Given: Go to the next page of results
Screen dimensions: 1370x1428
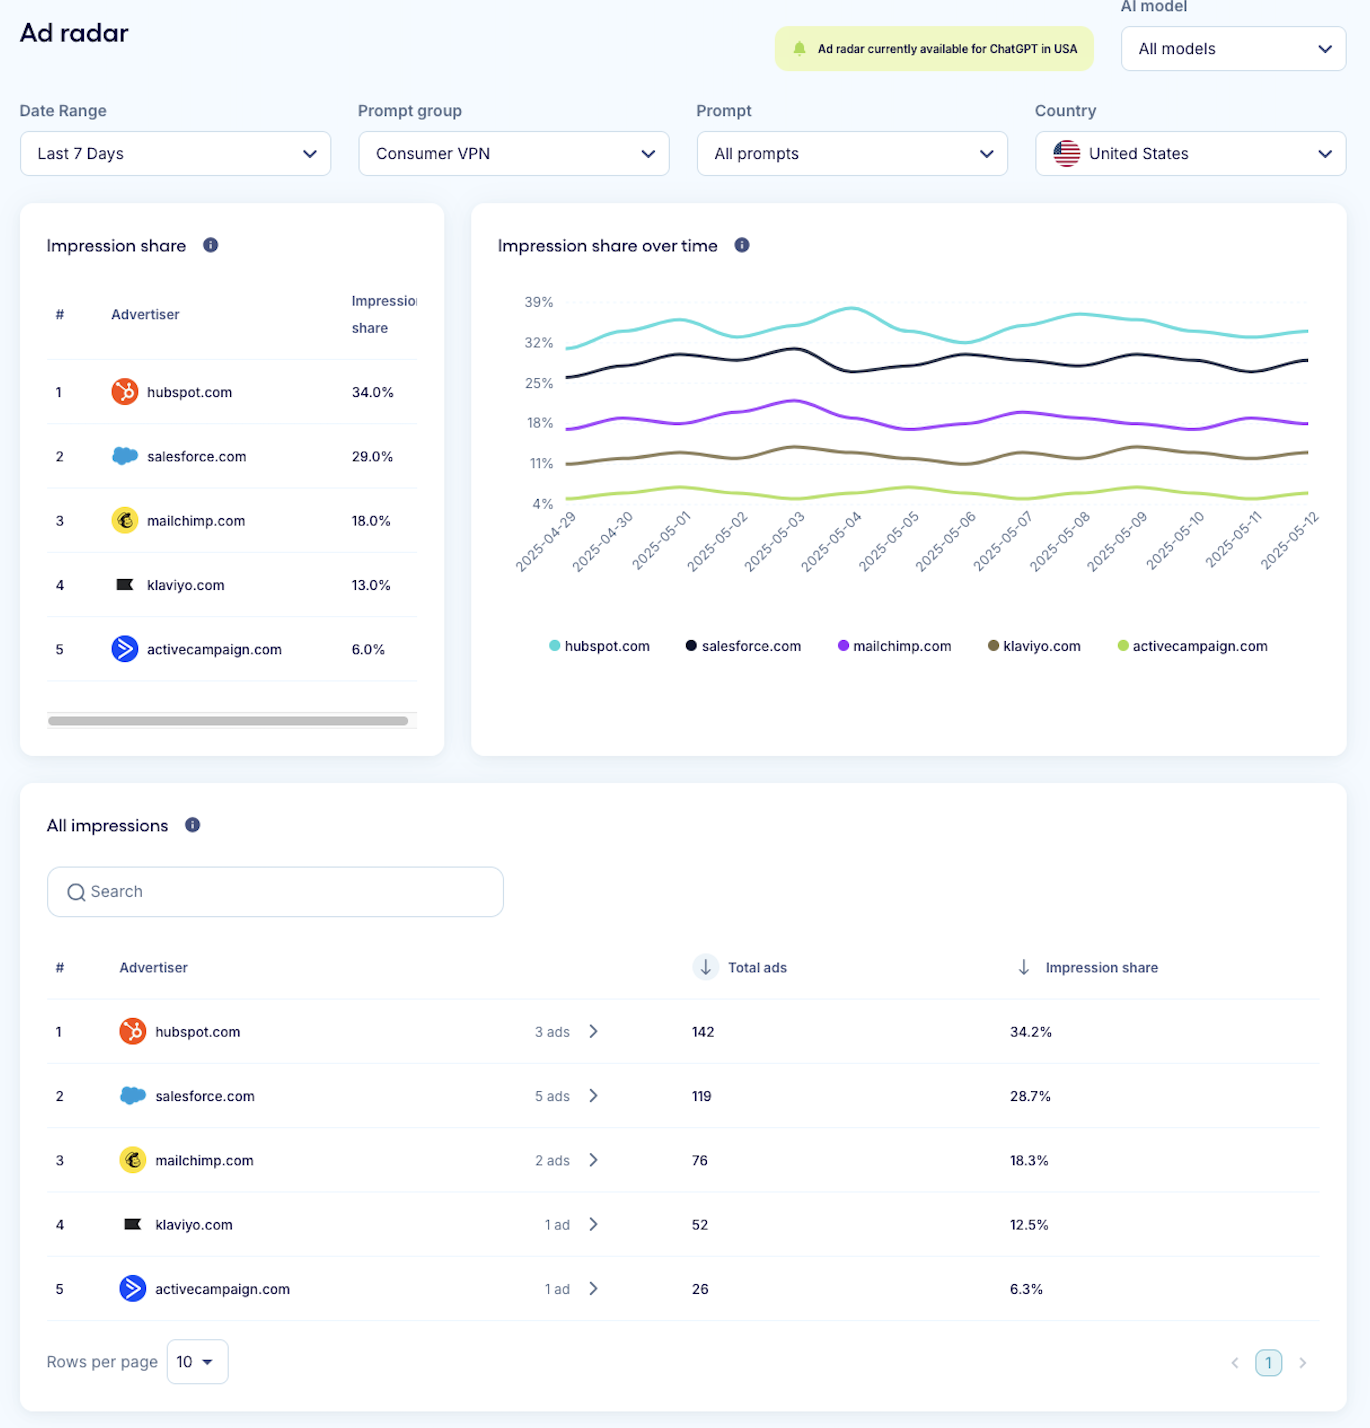Looking at the screenshot, I should click(1303, 1362).
